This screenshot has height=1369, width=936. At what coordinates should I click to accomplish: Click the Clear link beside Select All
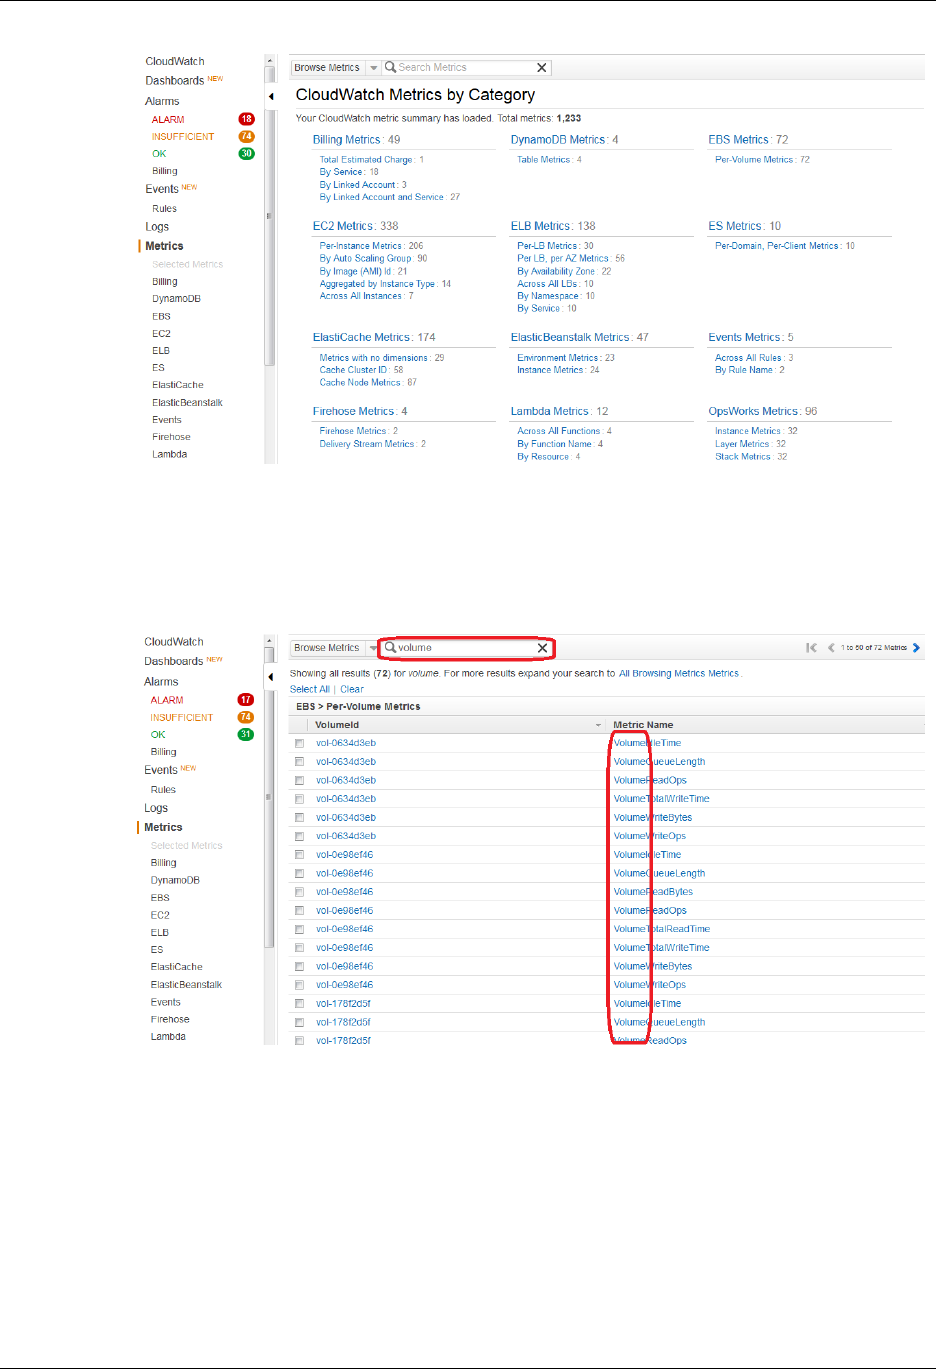(352, 690)
